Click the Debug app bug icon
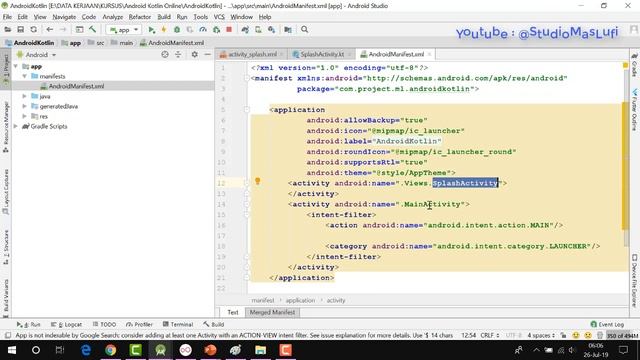The width and height of the screenshot is (640, 360). click(x=177, y=29)
